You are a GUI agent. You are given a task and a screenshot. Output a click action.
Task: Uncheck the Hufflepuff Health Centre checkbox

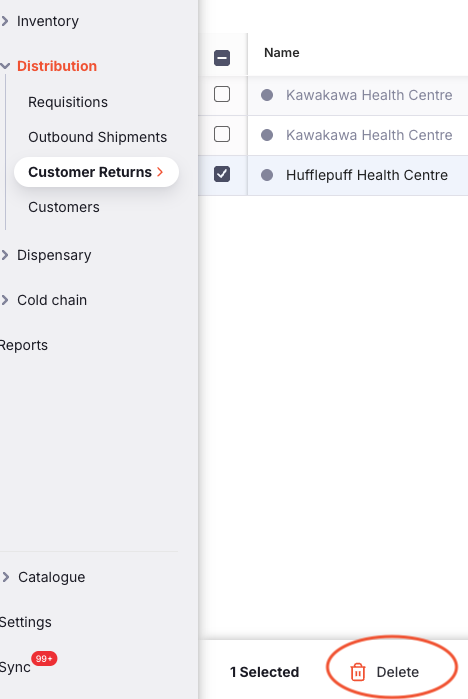222,174
